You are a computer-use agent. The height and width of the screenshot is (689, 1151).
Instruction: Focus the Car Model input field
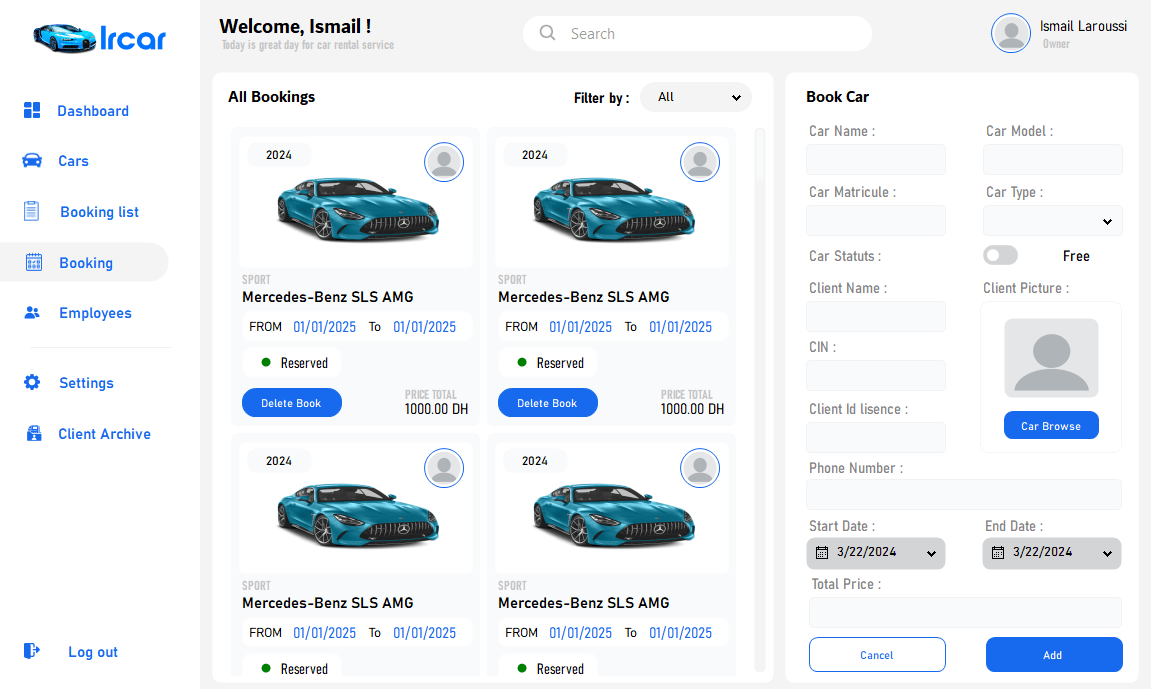tap(1053, 159)
